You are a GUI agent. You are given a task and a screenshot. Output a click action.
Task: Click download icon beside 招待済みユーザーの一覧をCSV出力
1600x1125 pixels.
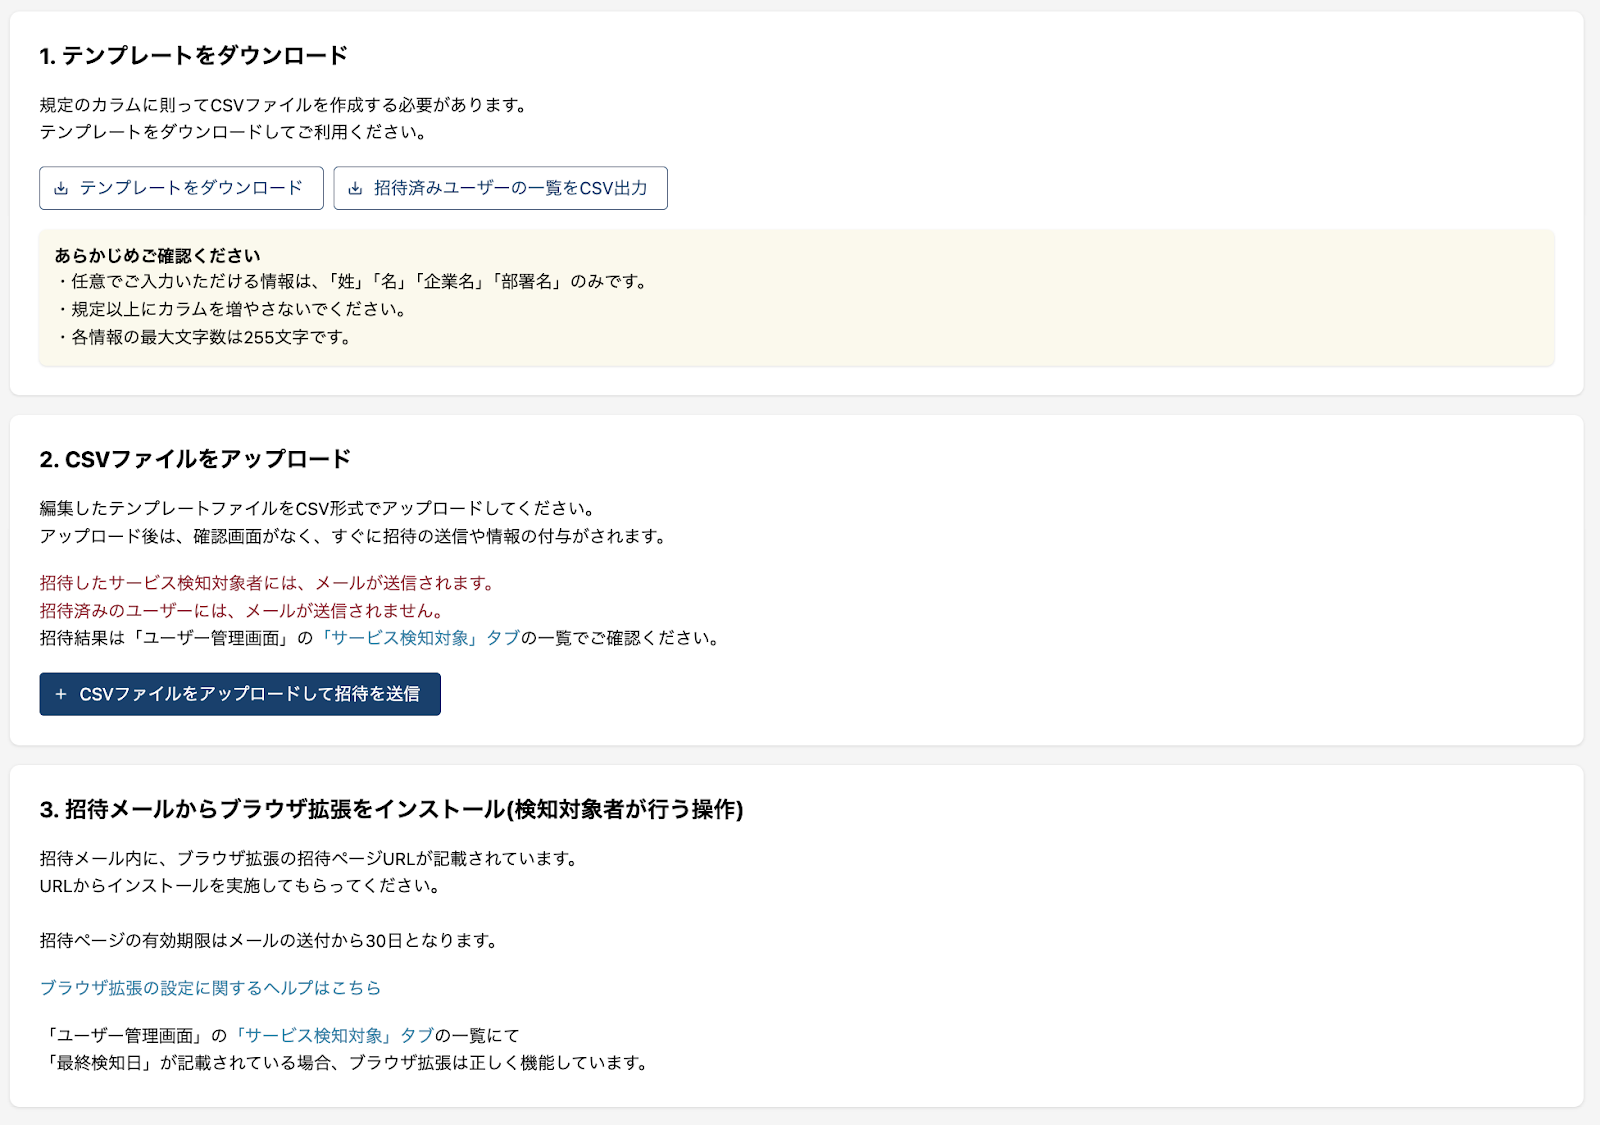tap(355, 188)
